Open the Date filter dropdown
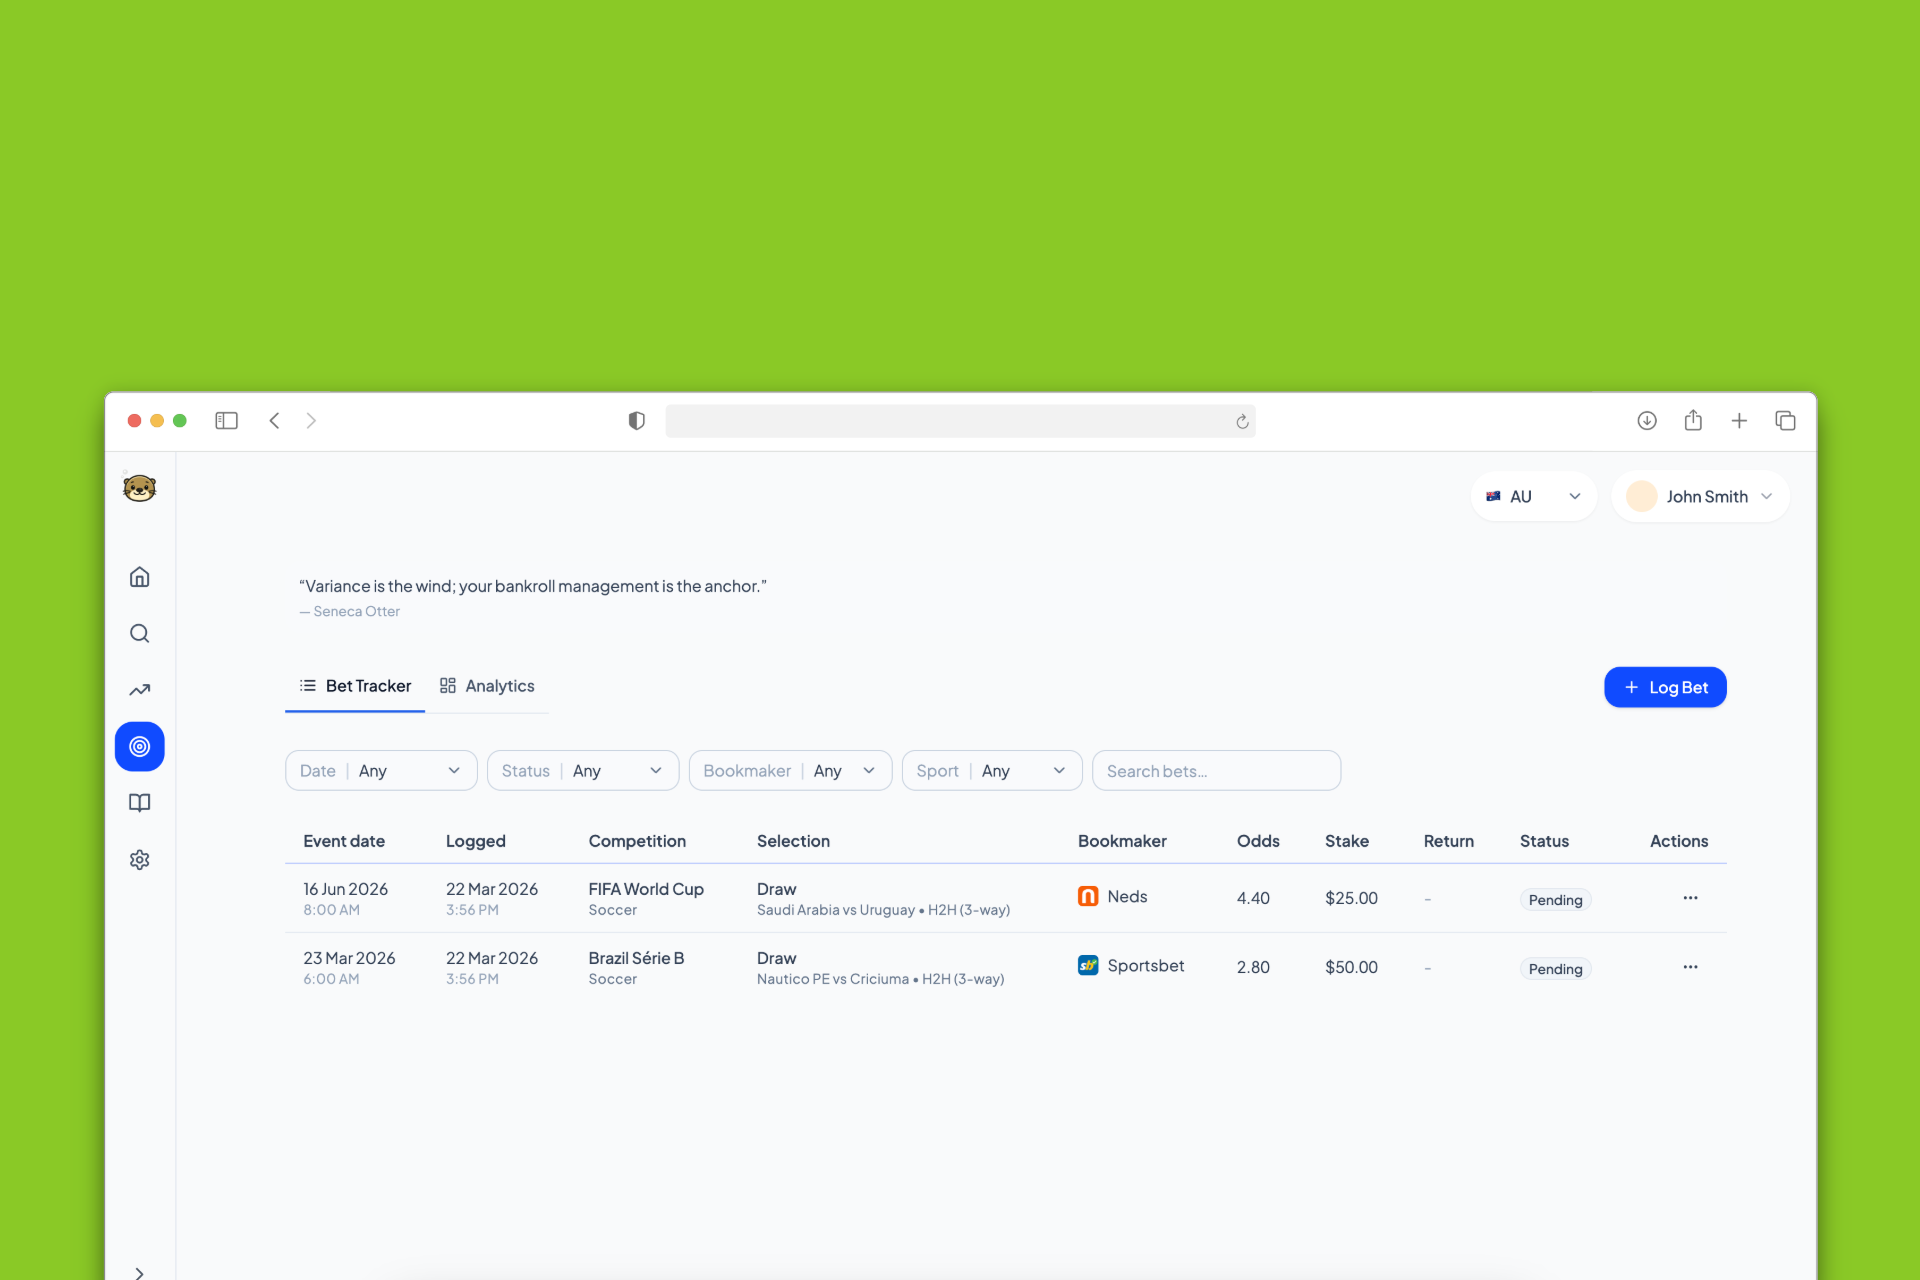1920x1280 pixels. point(381,771)
